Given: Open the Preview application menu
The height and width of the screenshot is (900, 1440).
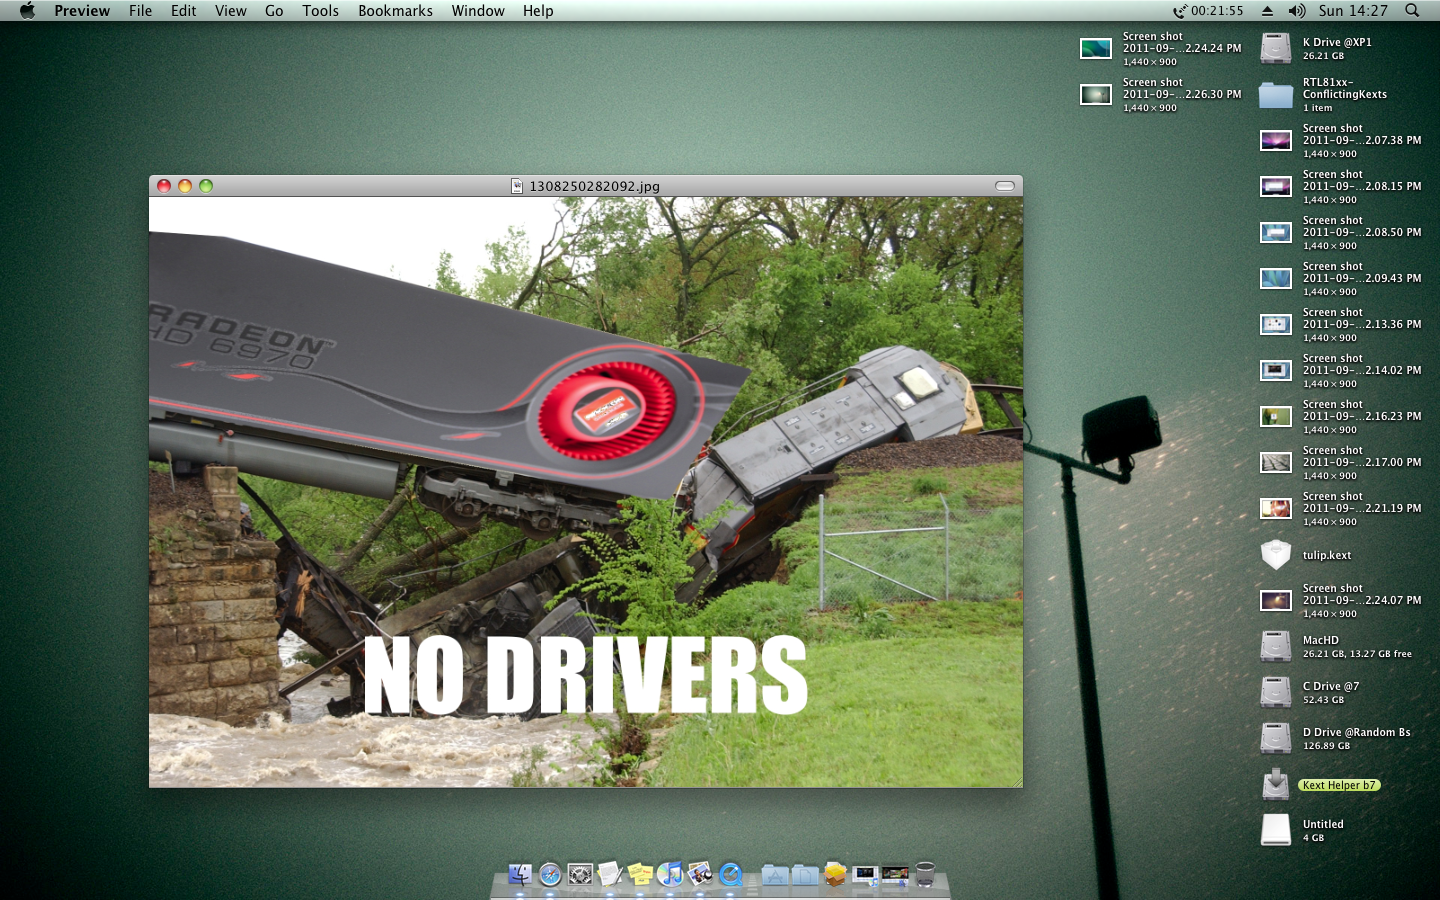Looking at the screenshot, I should 82,10.
